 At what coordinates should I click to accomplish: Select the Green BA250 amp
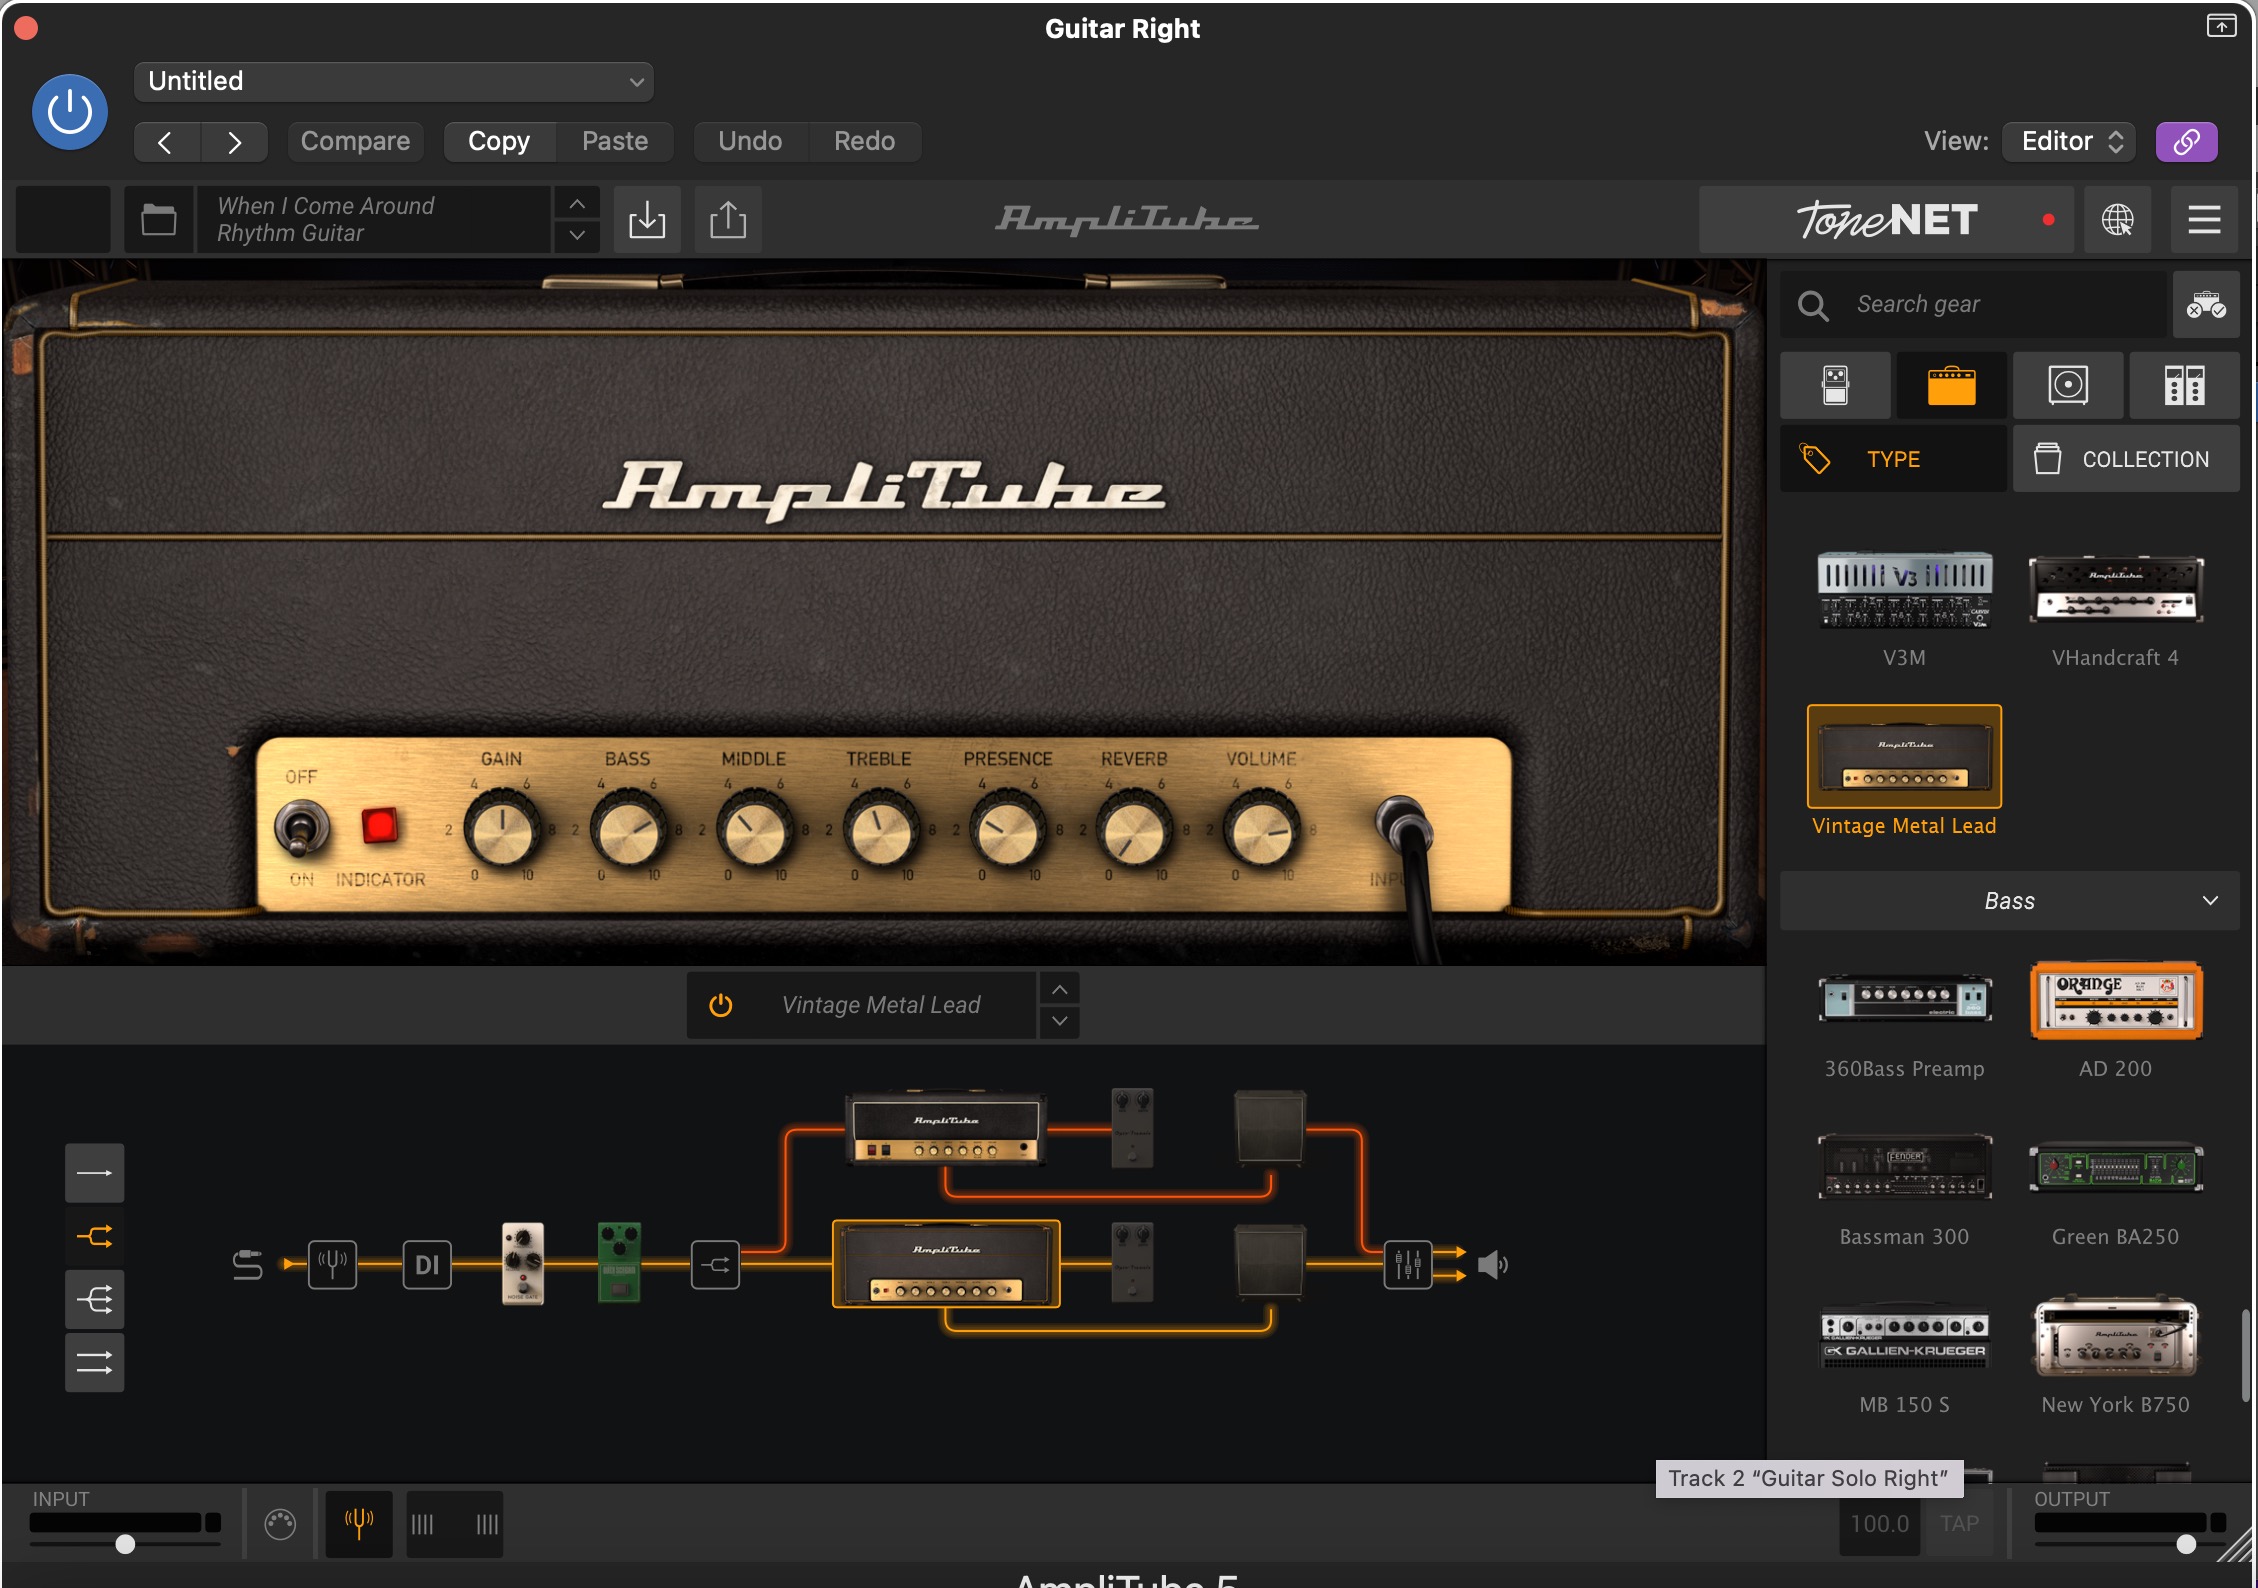(2115, 1168)
